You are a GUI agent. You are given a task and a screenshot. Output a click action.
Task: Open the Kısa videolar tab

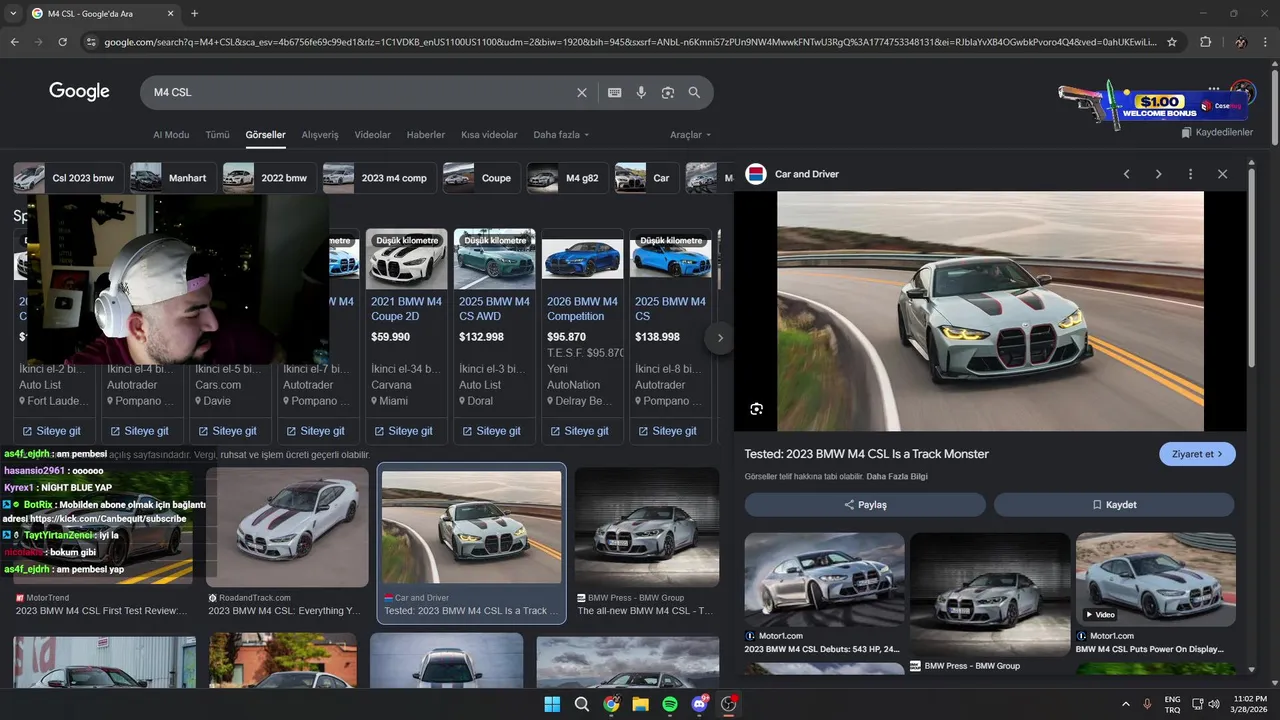coord(489,135)
